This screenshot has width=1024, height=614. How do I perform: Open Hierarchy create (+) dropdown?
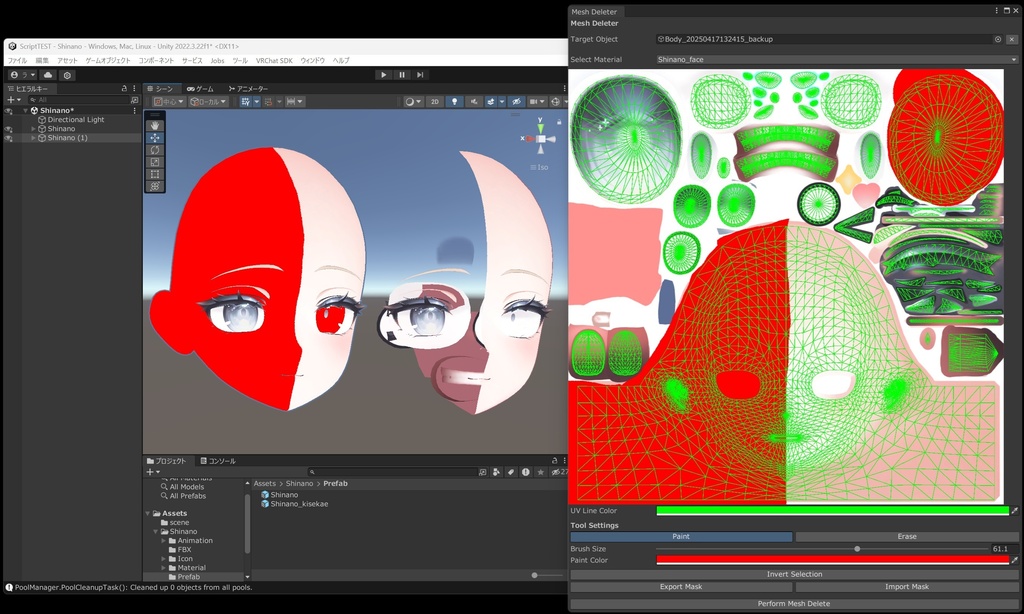[14, 100]
